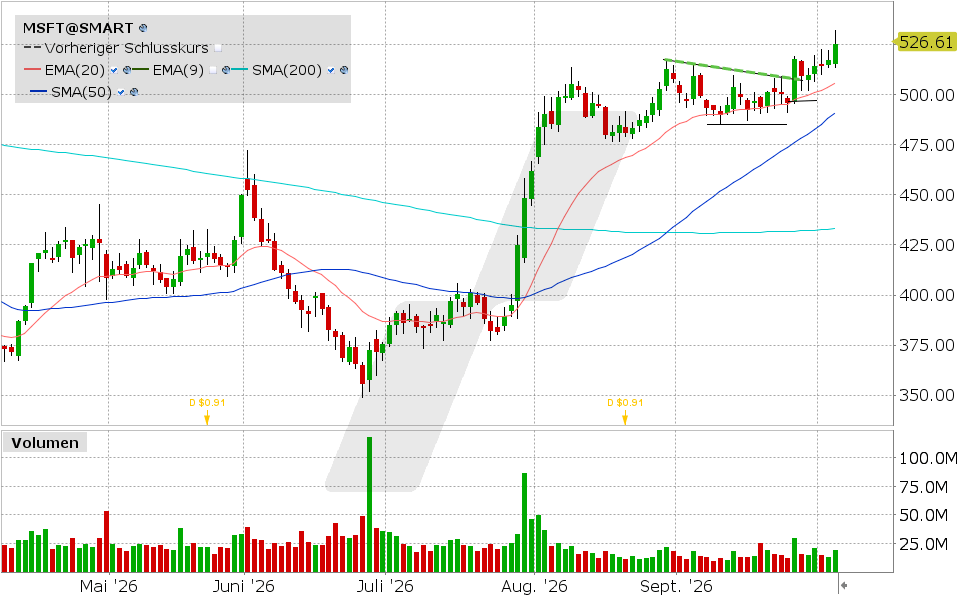Select the MSFT@SMART symbol title
The width and height of the screenshot is (960, 600).
point(78,28)
